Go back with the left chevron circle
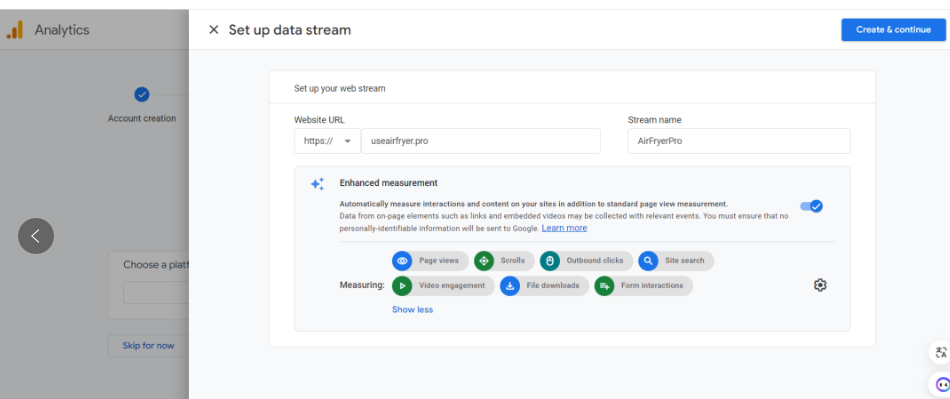Screen dimensions: 950x399 click(36, 236)
